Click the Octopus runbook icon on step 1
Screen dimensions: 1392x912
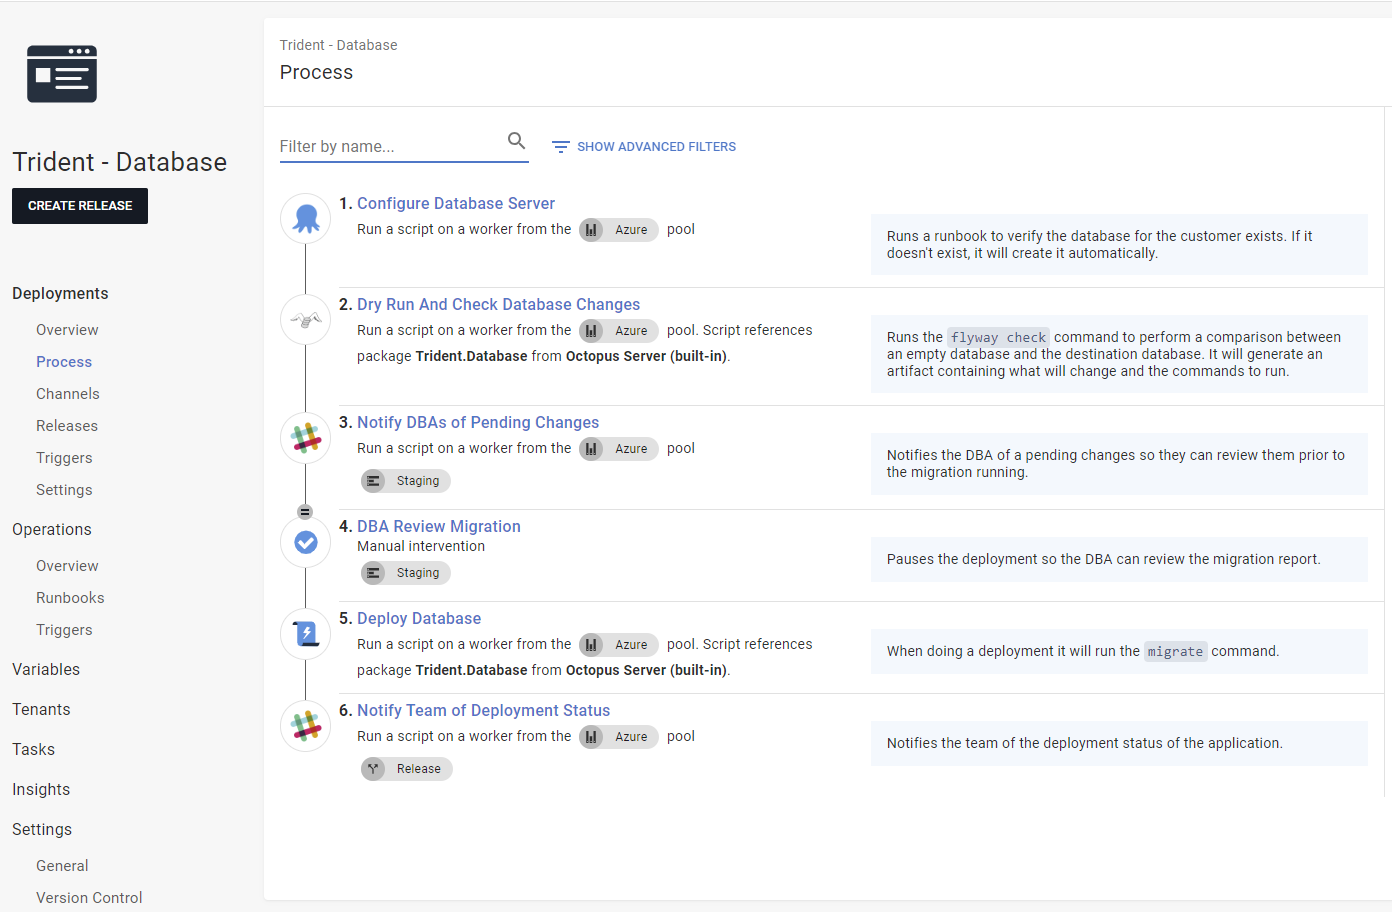[305, 218]
